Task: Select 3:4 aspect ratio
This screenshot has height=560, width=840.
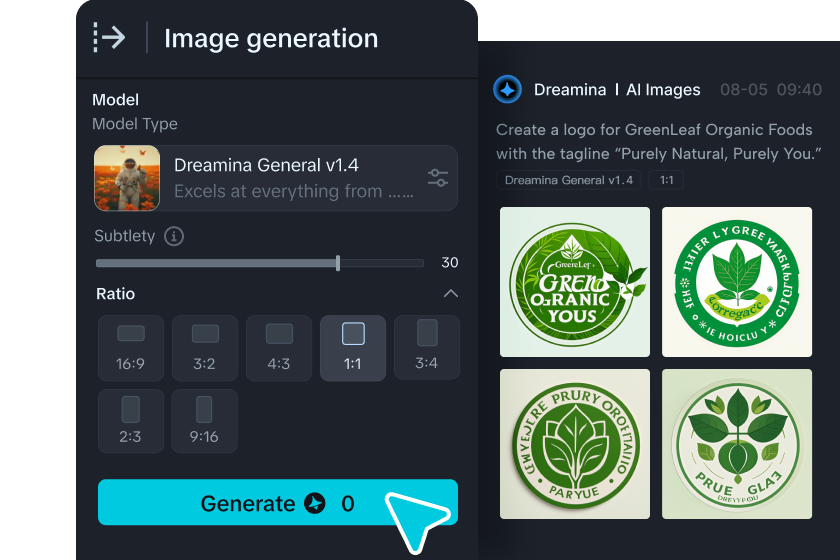Action: (x=427, y=348)
